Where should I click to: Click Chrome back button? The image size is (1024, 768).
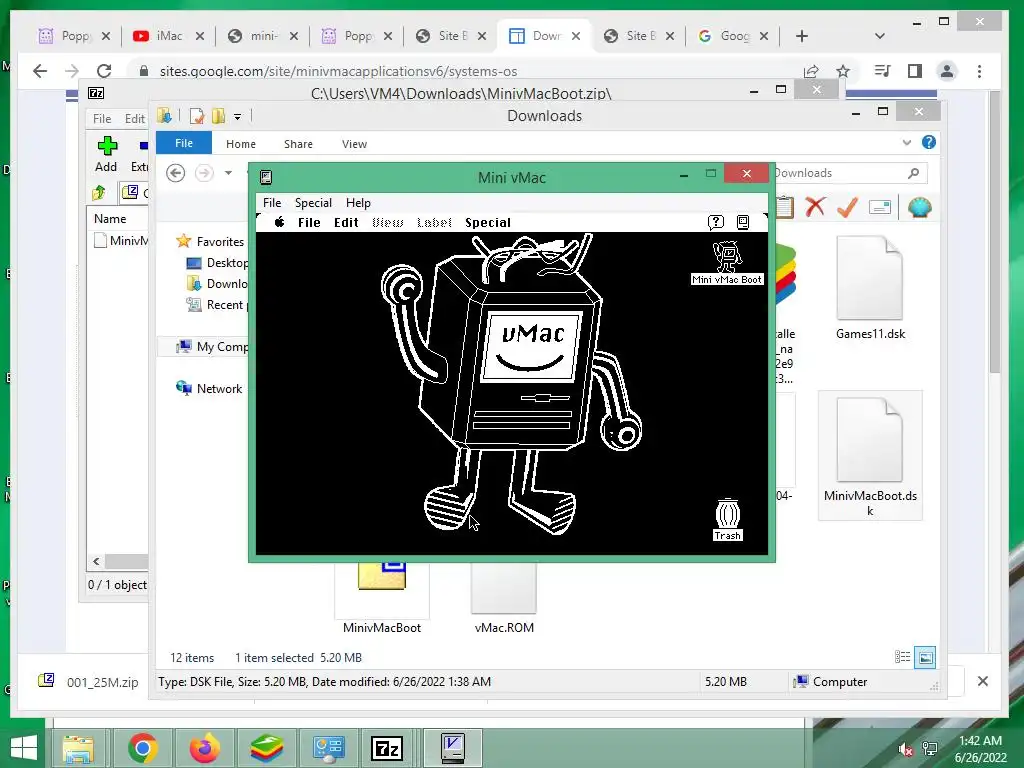(x=40, y=71)
